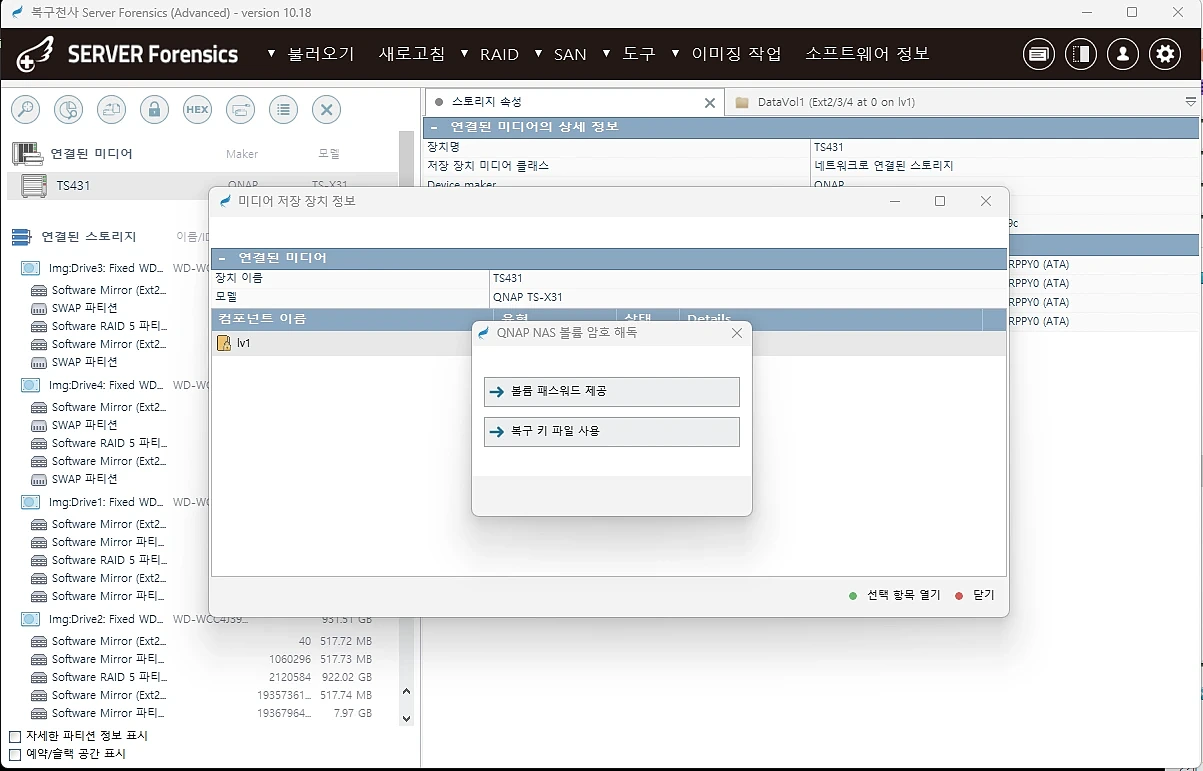
Task: Click 닫기 in the media info dialog
Action: coord(975,595)
